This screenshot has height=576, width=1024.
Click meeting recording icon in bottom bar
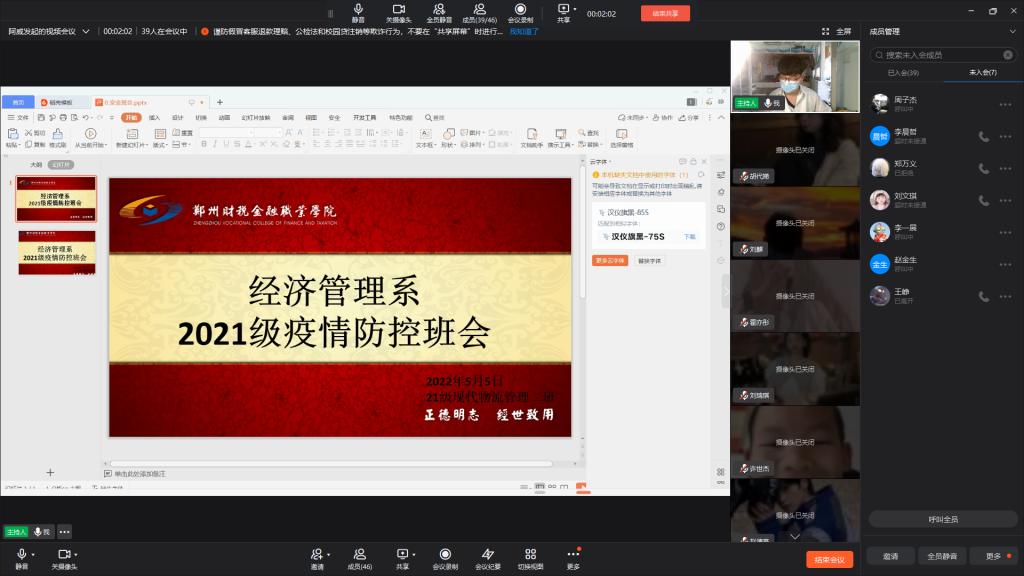[x=445, y=558]
